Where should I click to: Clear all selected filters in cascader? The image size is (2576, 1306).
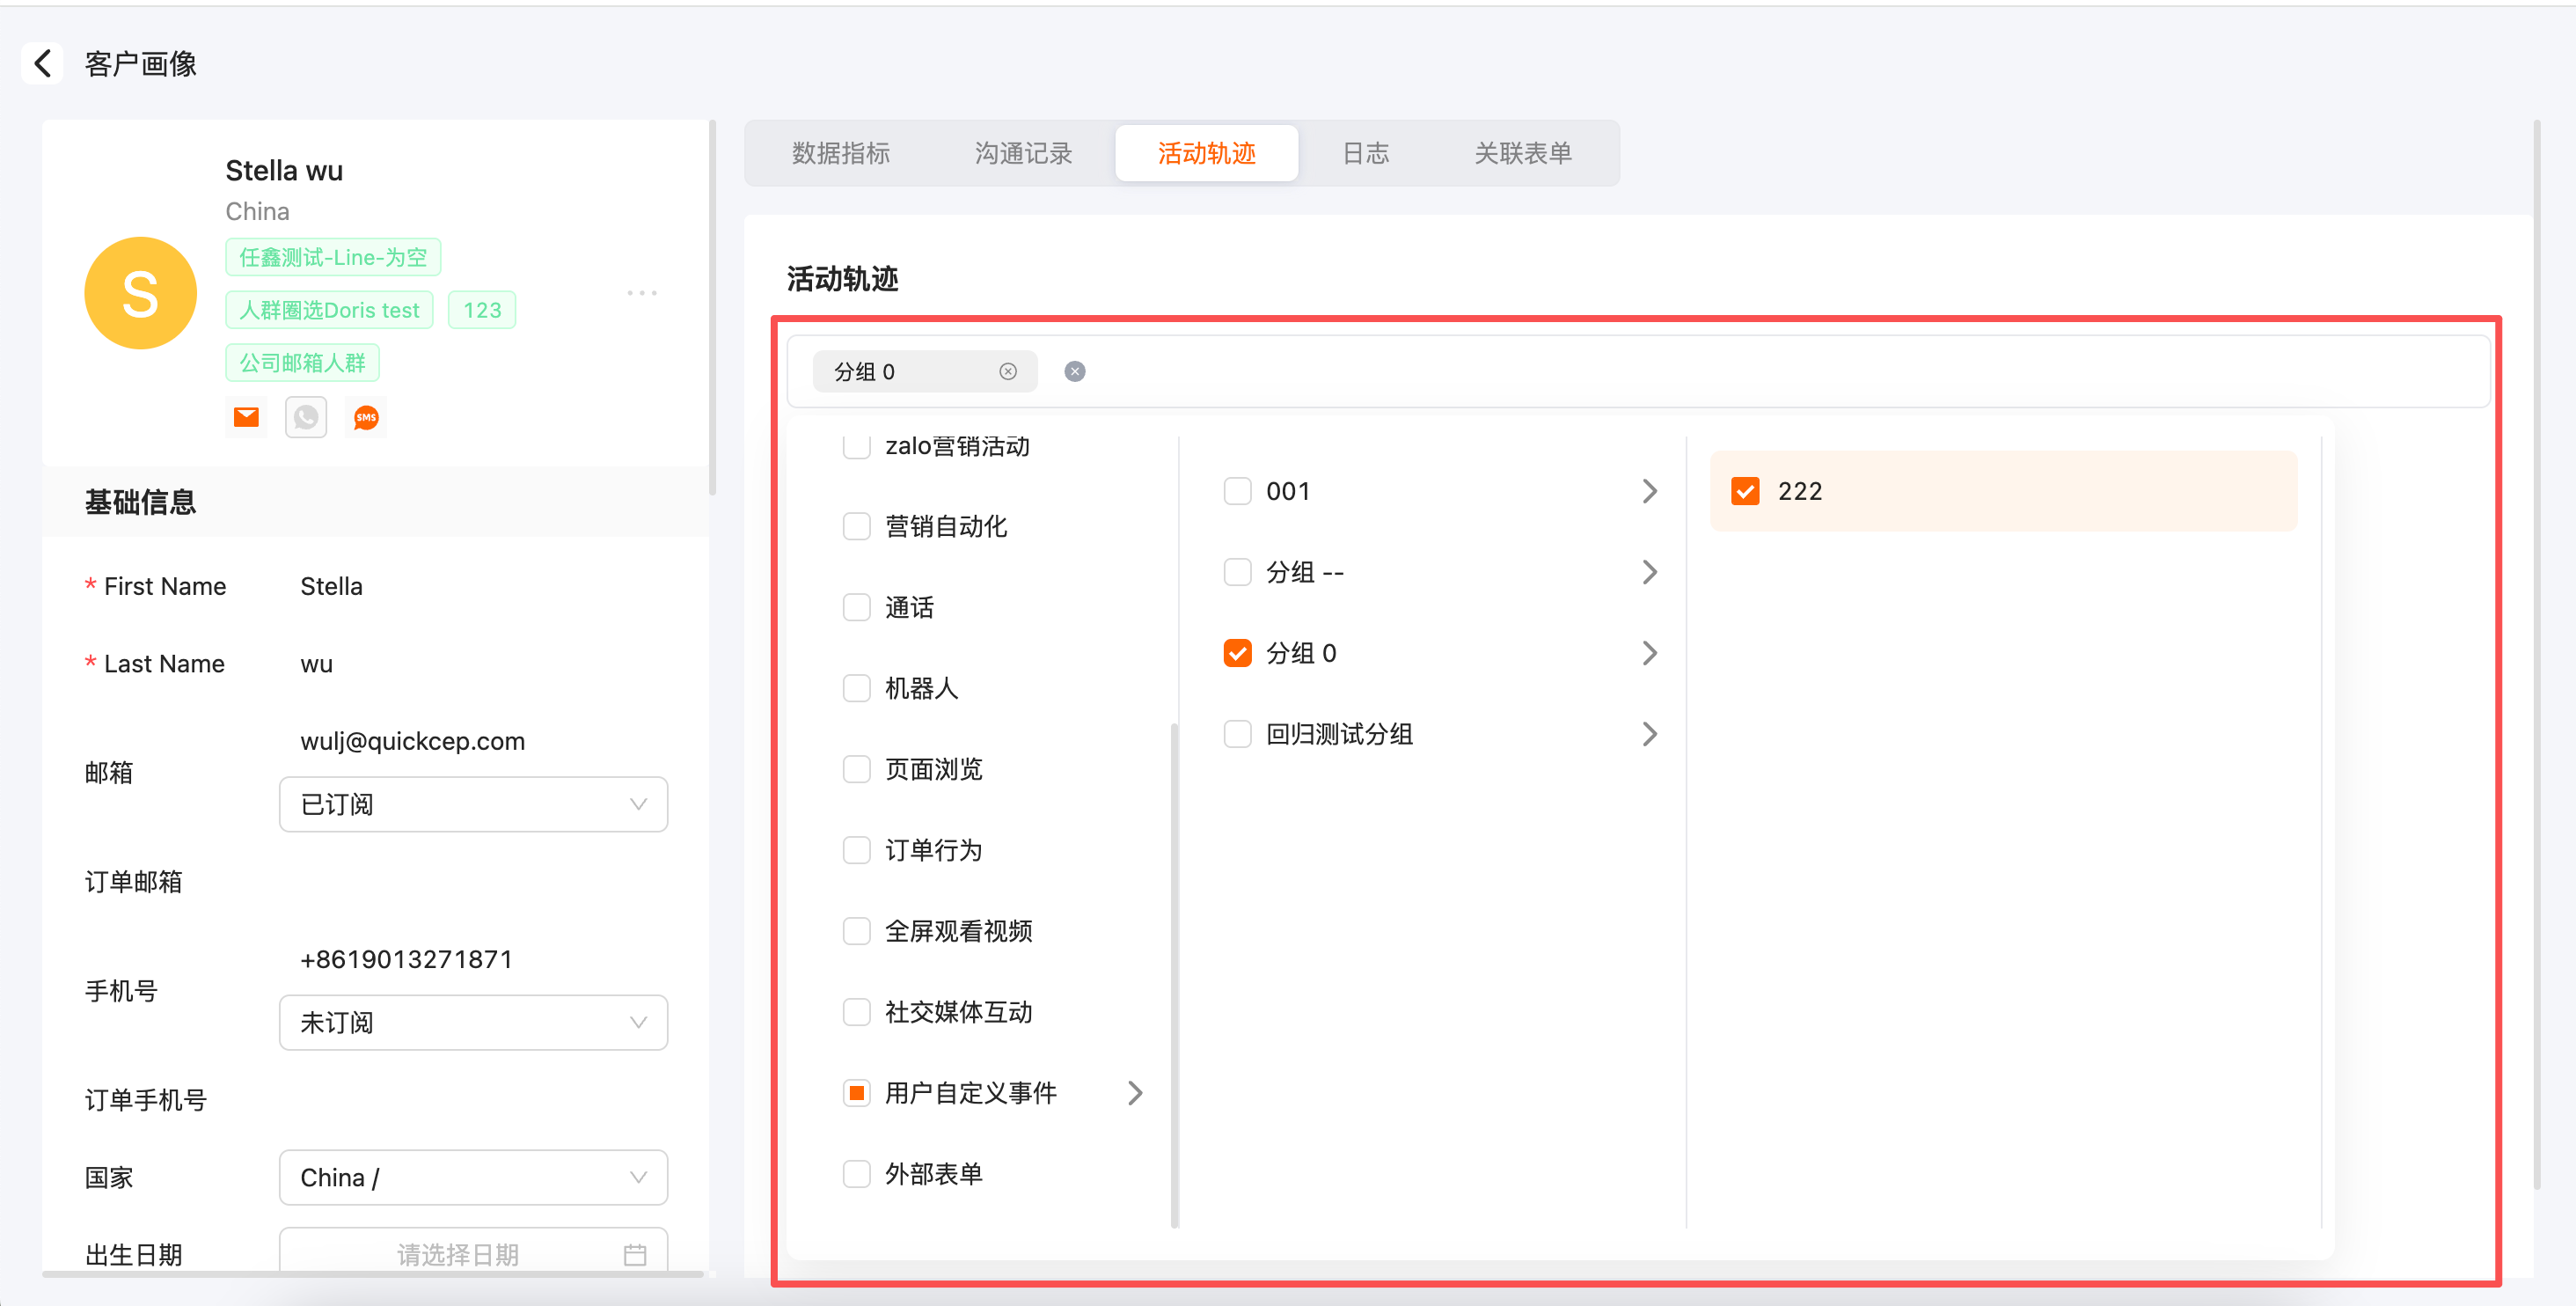point(1075,372)
